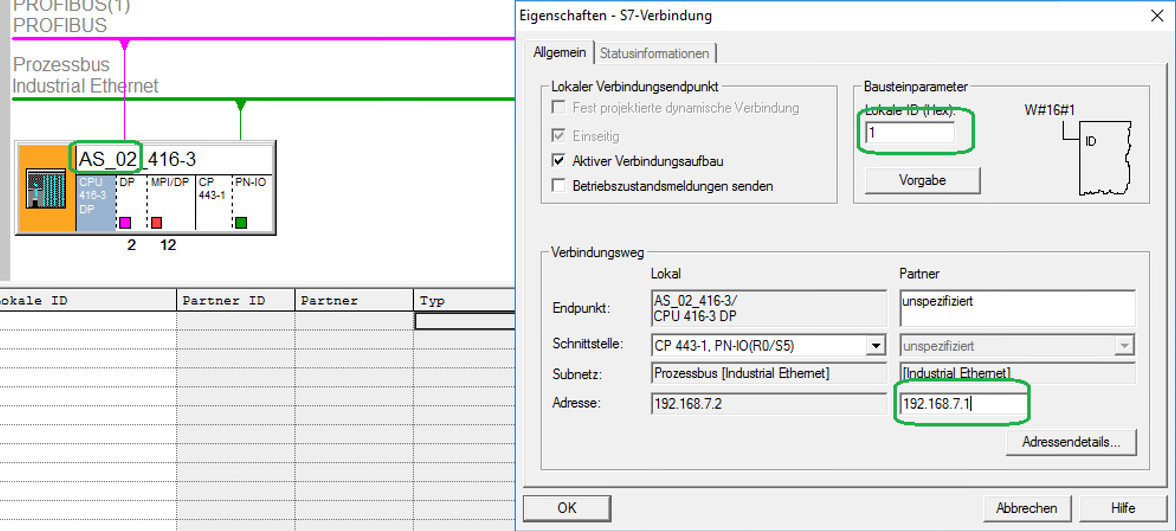Image resolution: width=1176 pixels, height=531 pixels.
Task: Click the Lokale ID column header
Action: pyautogui.click(x=88, y=301)
